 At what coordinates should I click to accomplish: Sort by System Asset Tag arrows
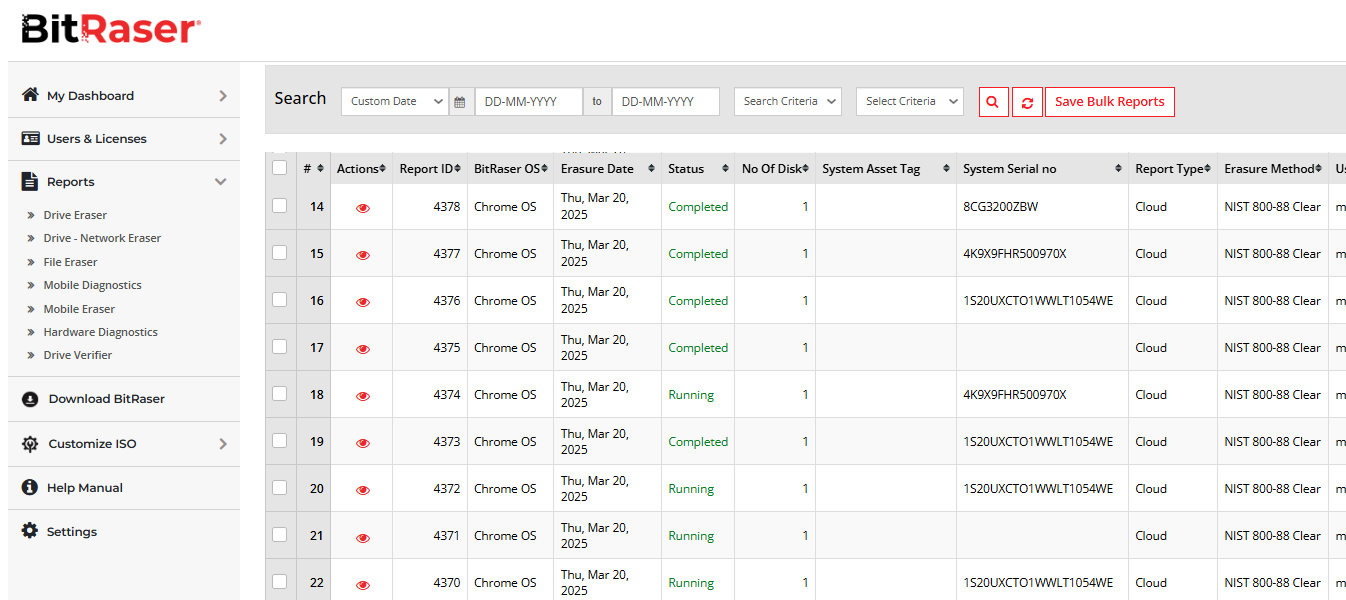pyautogui.click(x=946, y=169)
